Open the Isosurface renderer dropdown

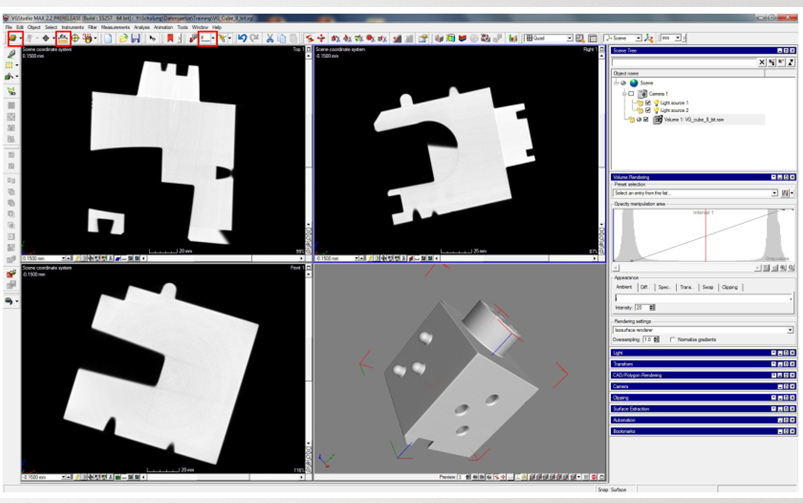pos(789,330)
